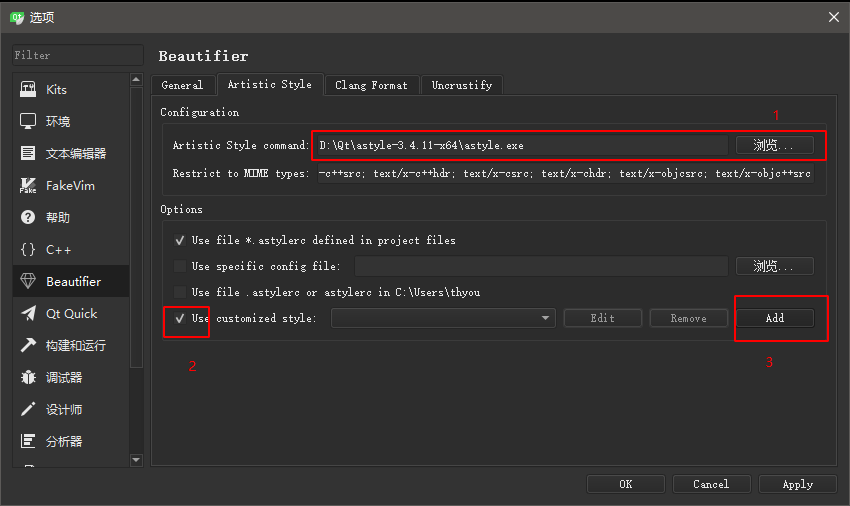Uncheck the 'Use customized style' checkbox

pyautogui.click(x=180, y=318)
